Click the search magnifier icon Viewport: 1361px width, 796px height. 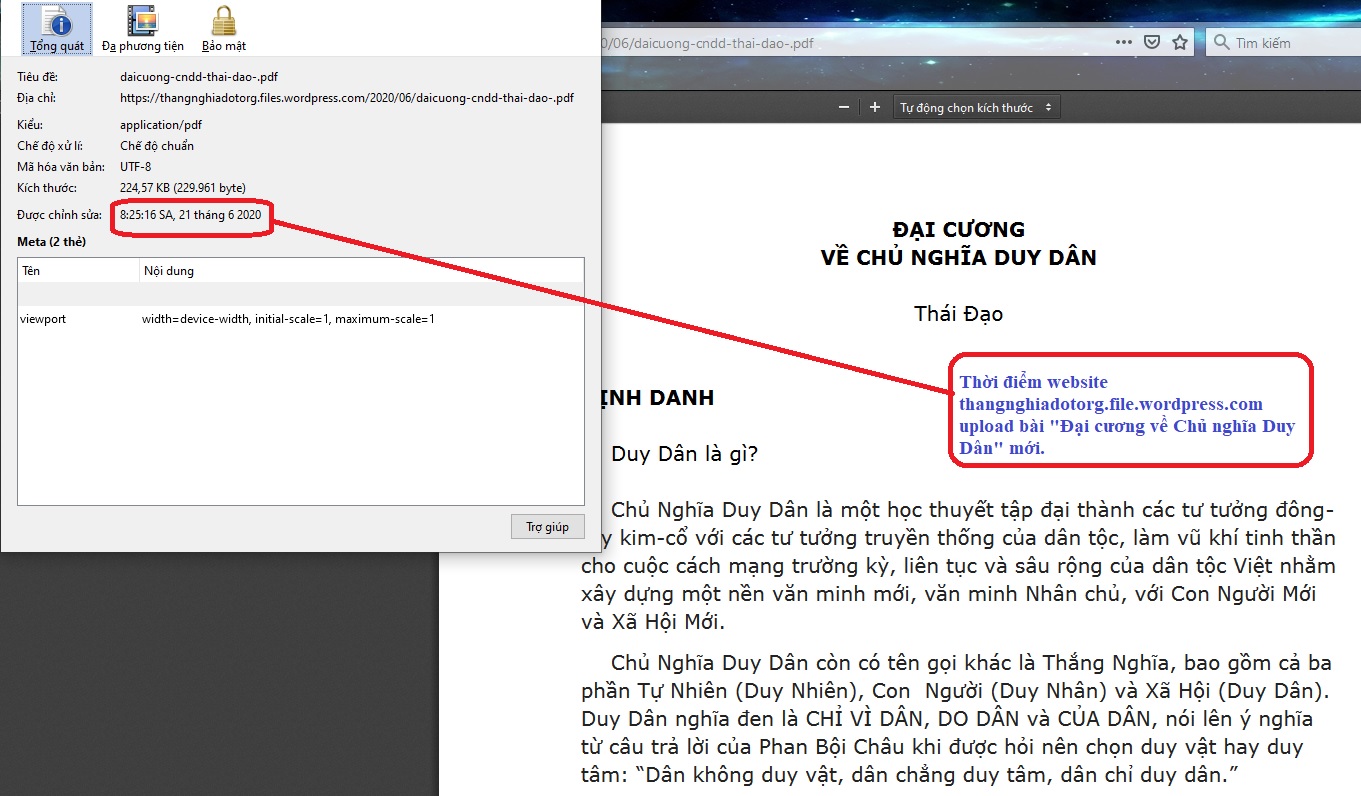(1222, 43)
